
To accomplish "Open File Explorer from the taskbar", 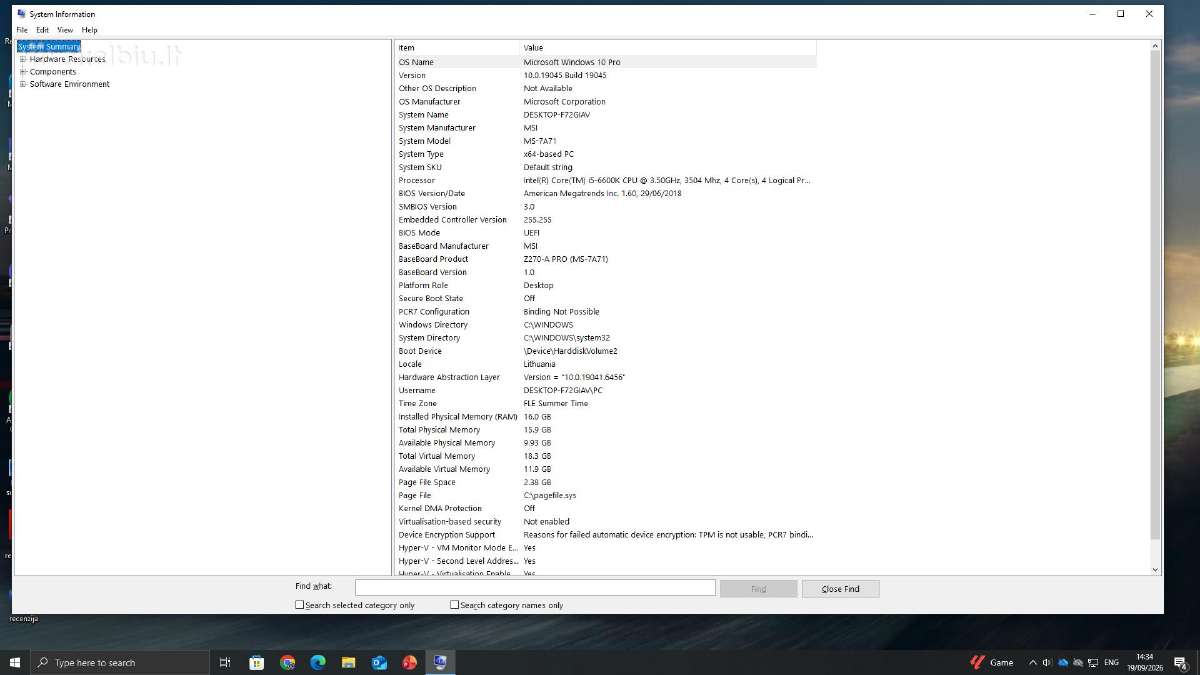I will point(349,662).
